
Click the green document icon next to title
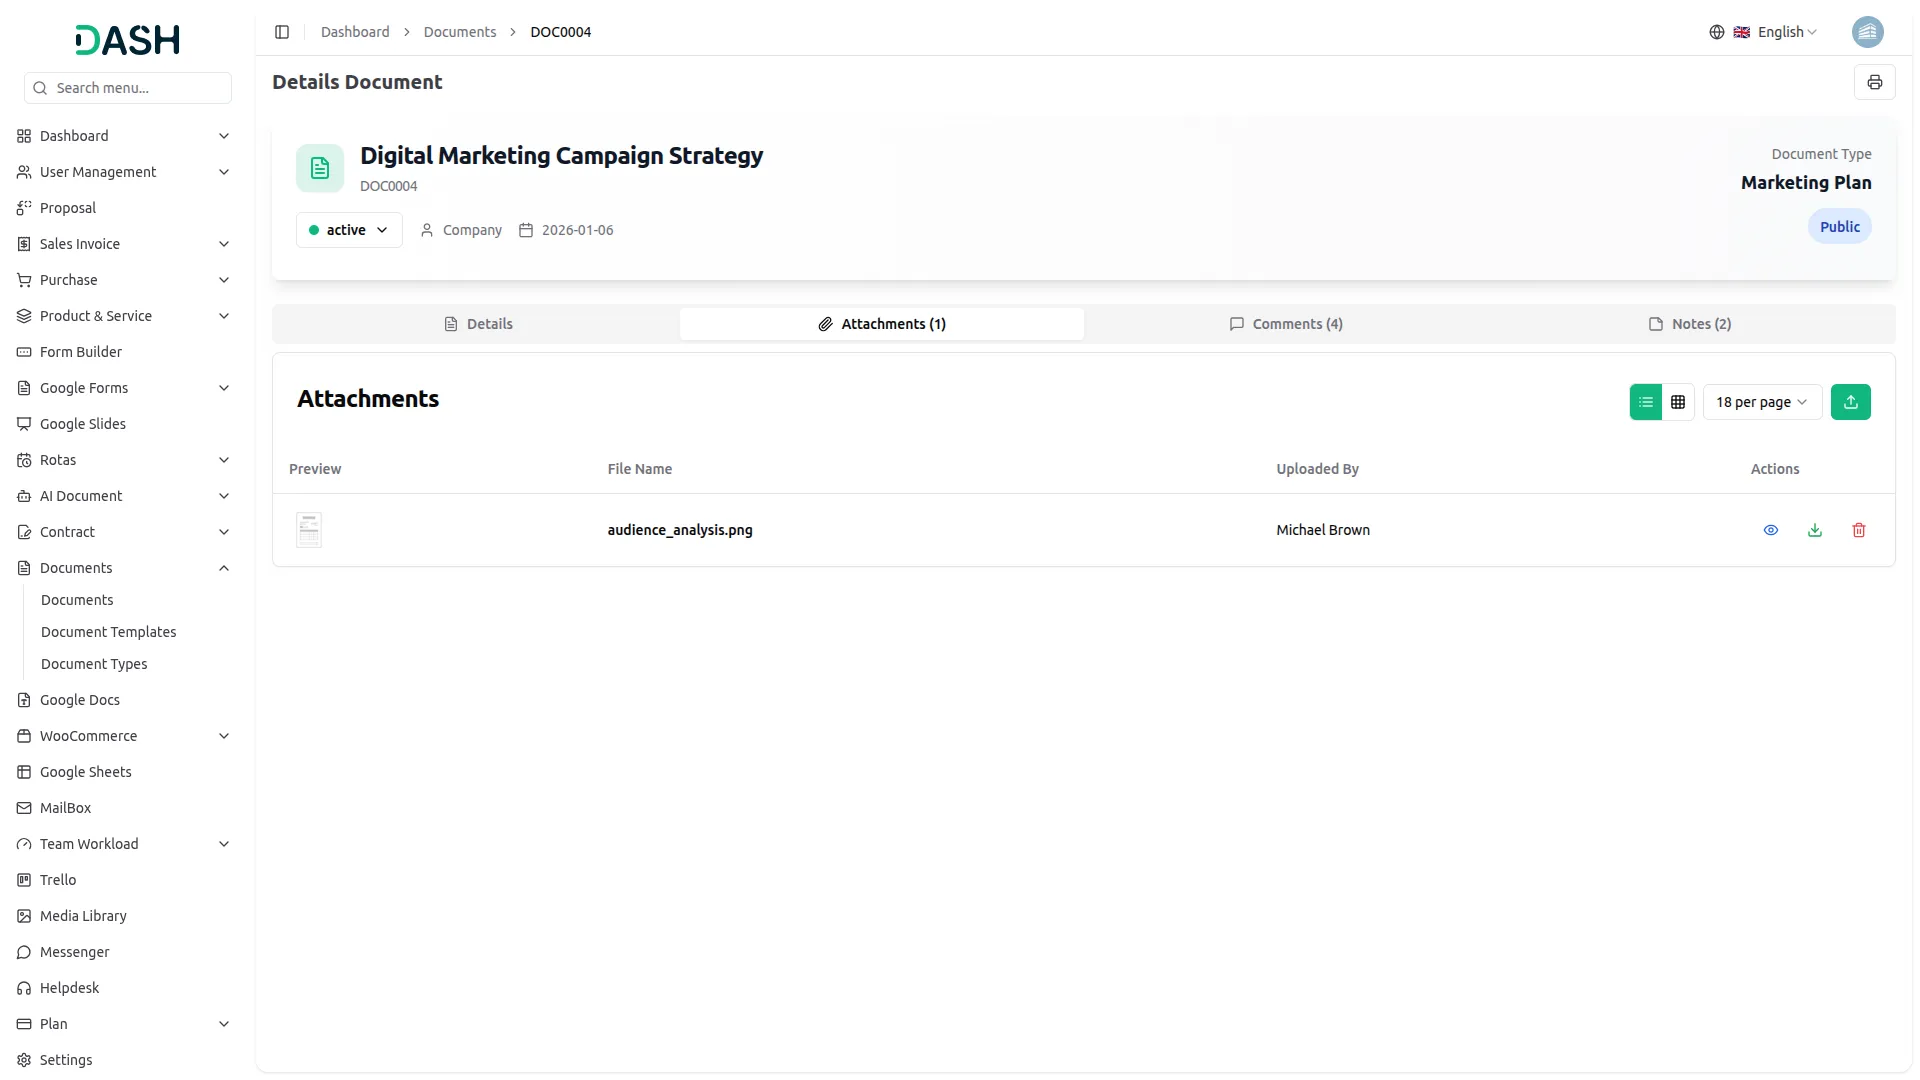point(319,167)
